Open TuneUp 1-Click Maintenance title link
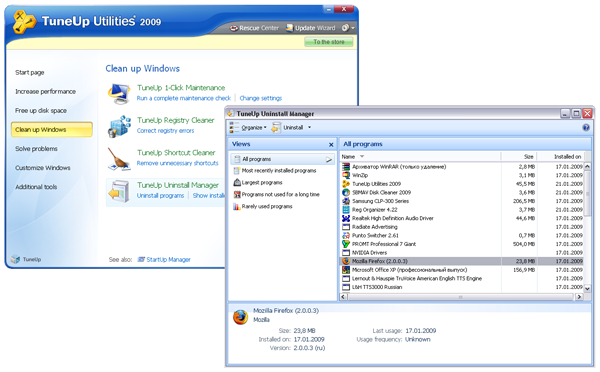600x372 pixels. pos(181,88)
